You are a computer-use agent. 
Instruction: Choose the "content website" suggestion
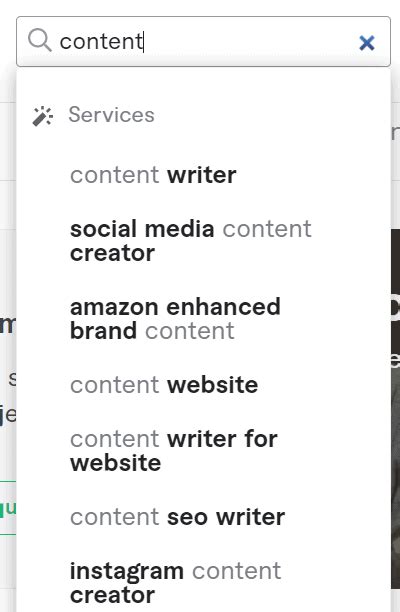pos(164,385)
